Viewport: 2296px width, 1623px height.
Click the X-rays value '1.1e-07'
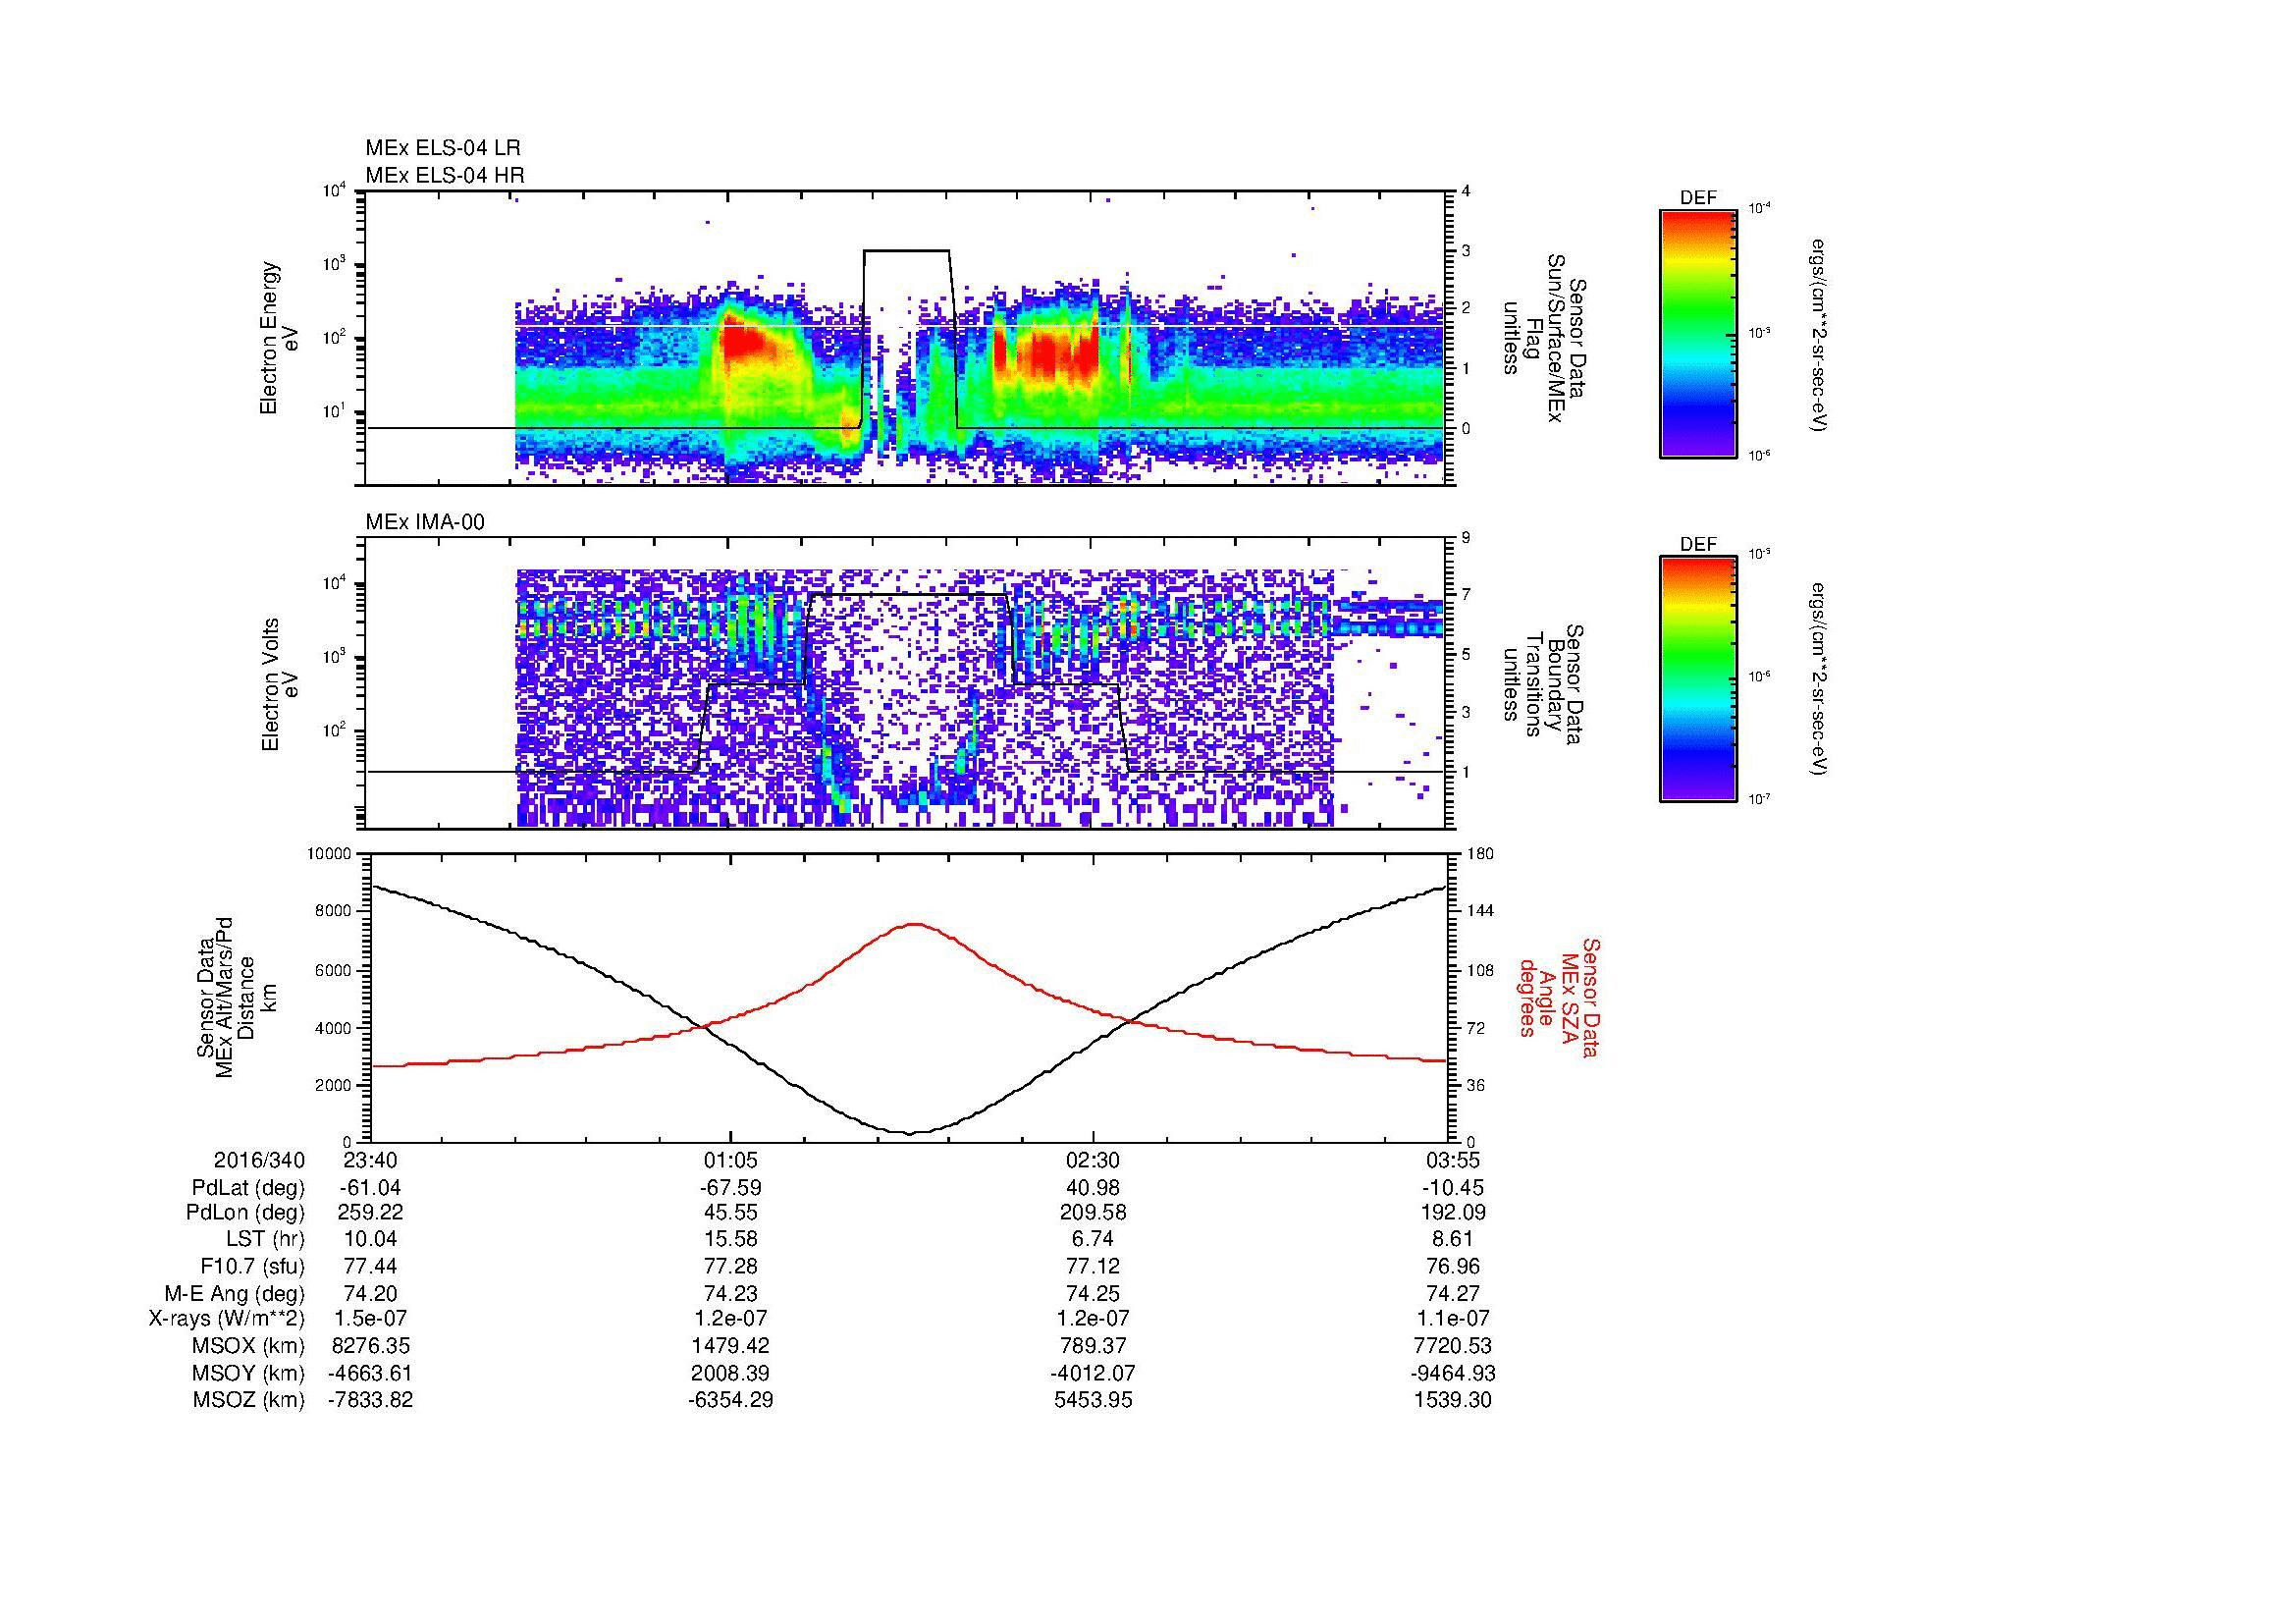coord(1453,1319)
